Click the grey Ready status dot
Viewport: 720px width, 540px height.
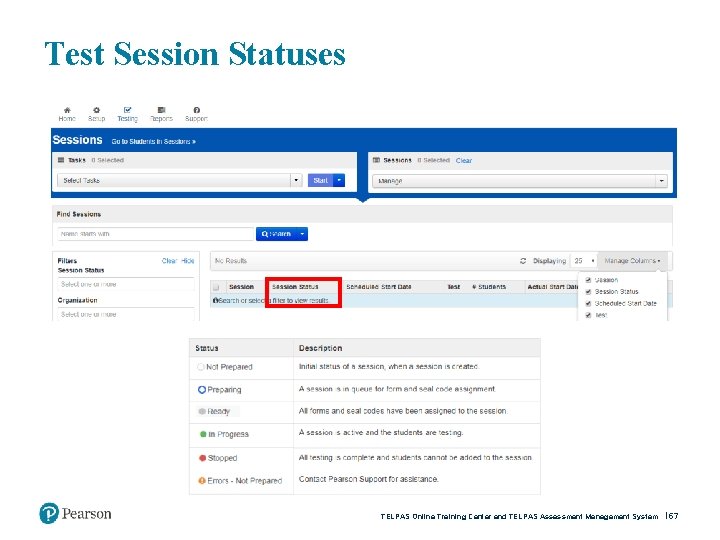[x=202, y=411]
